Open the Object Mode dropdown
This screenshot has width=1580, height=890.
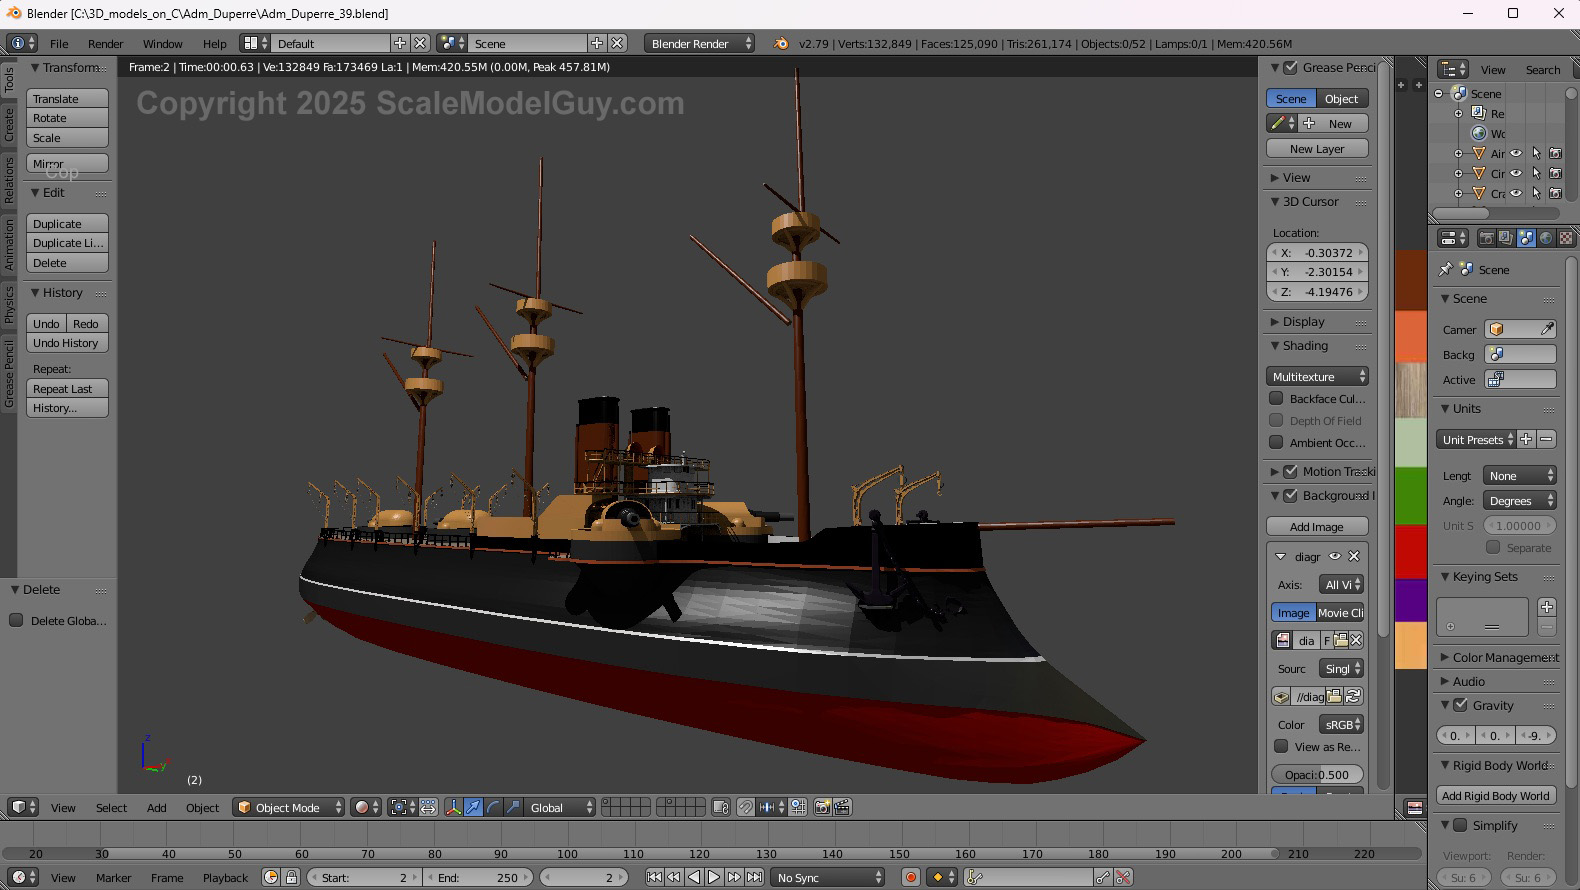pyautogui.click(x=288, y=808)
